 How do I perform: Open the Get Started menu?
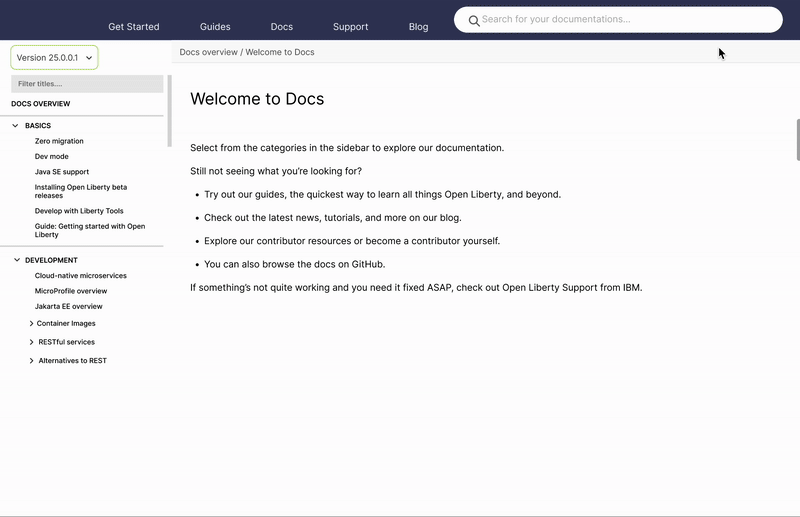tap(134, 27)
